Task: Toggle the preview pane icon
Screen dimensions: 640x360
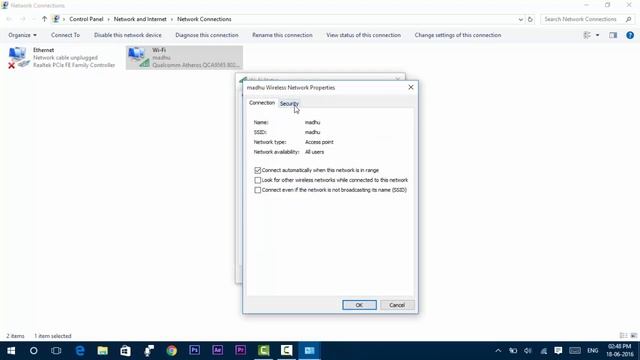Action: [x=613, y=35]
